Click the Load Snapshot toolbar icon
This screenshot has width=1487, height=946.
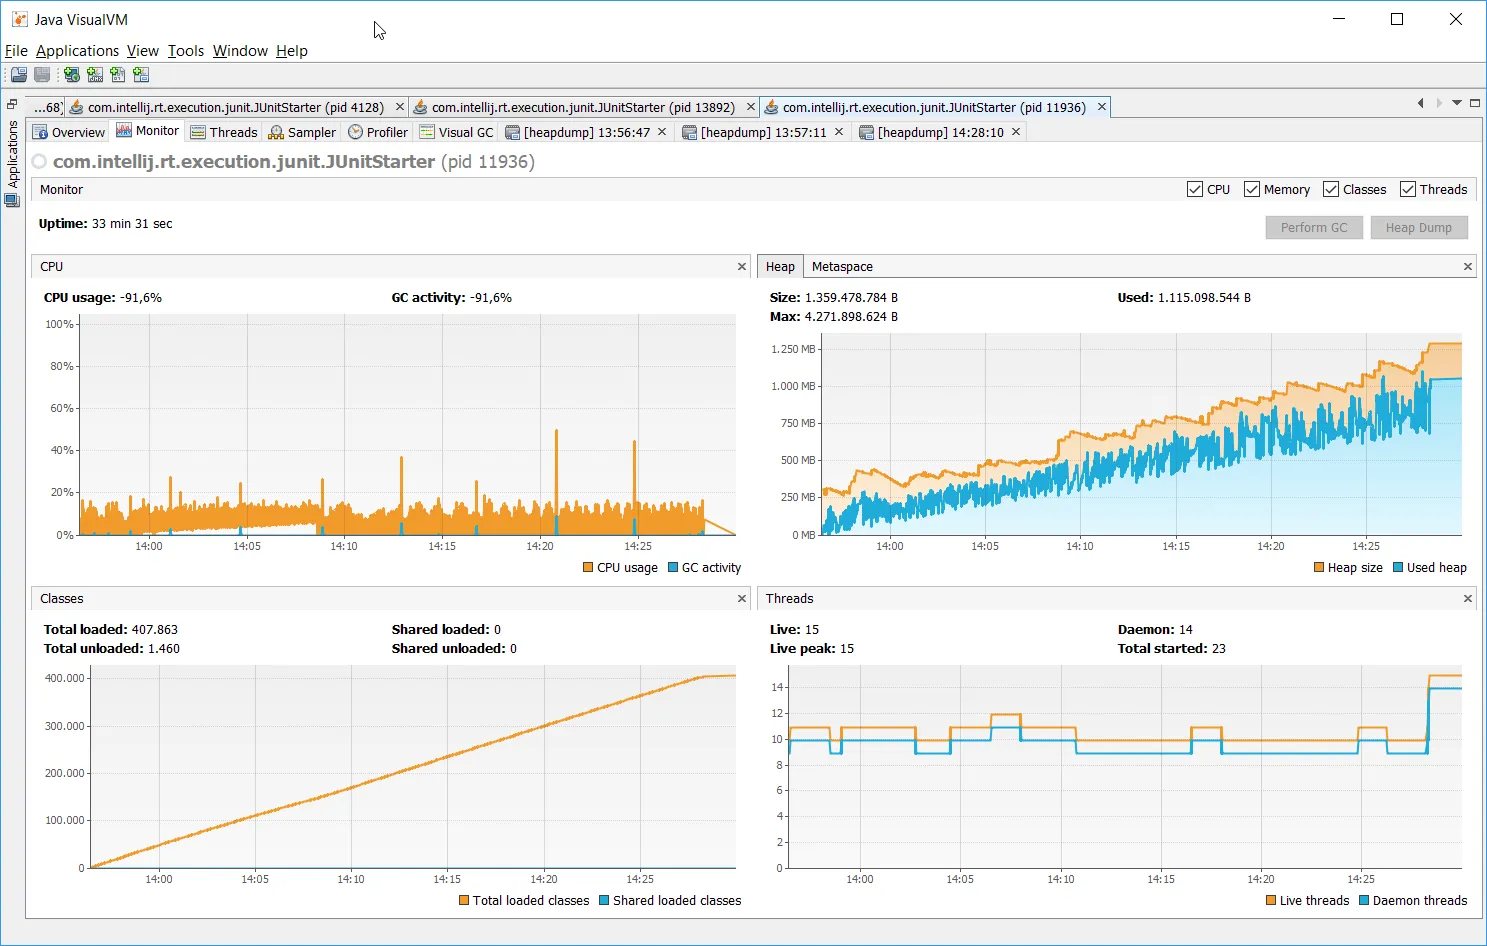[19, 75]
